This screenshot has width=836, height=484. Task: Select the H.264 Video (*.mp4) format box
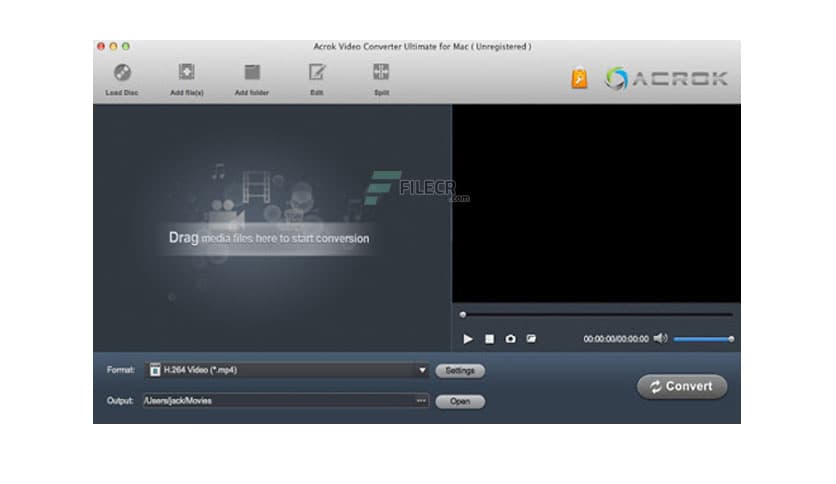(x=287, y=370)
